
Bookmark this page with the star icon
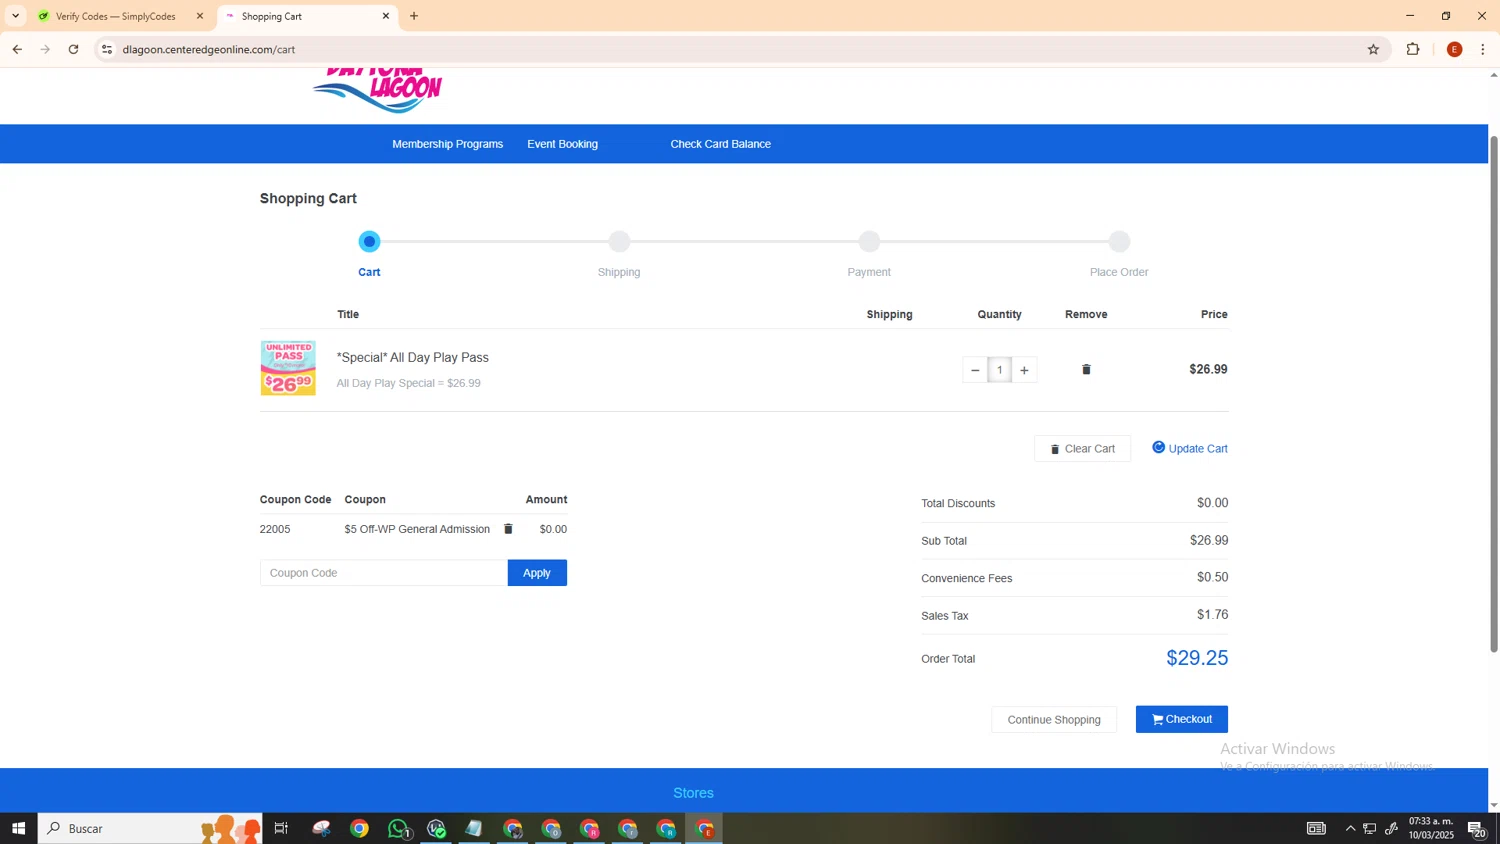coord(1373,49)
